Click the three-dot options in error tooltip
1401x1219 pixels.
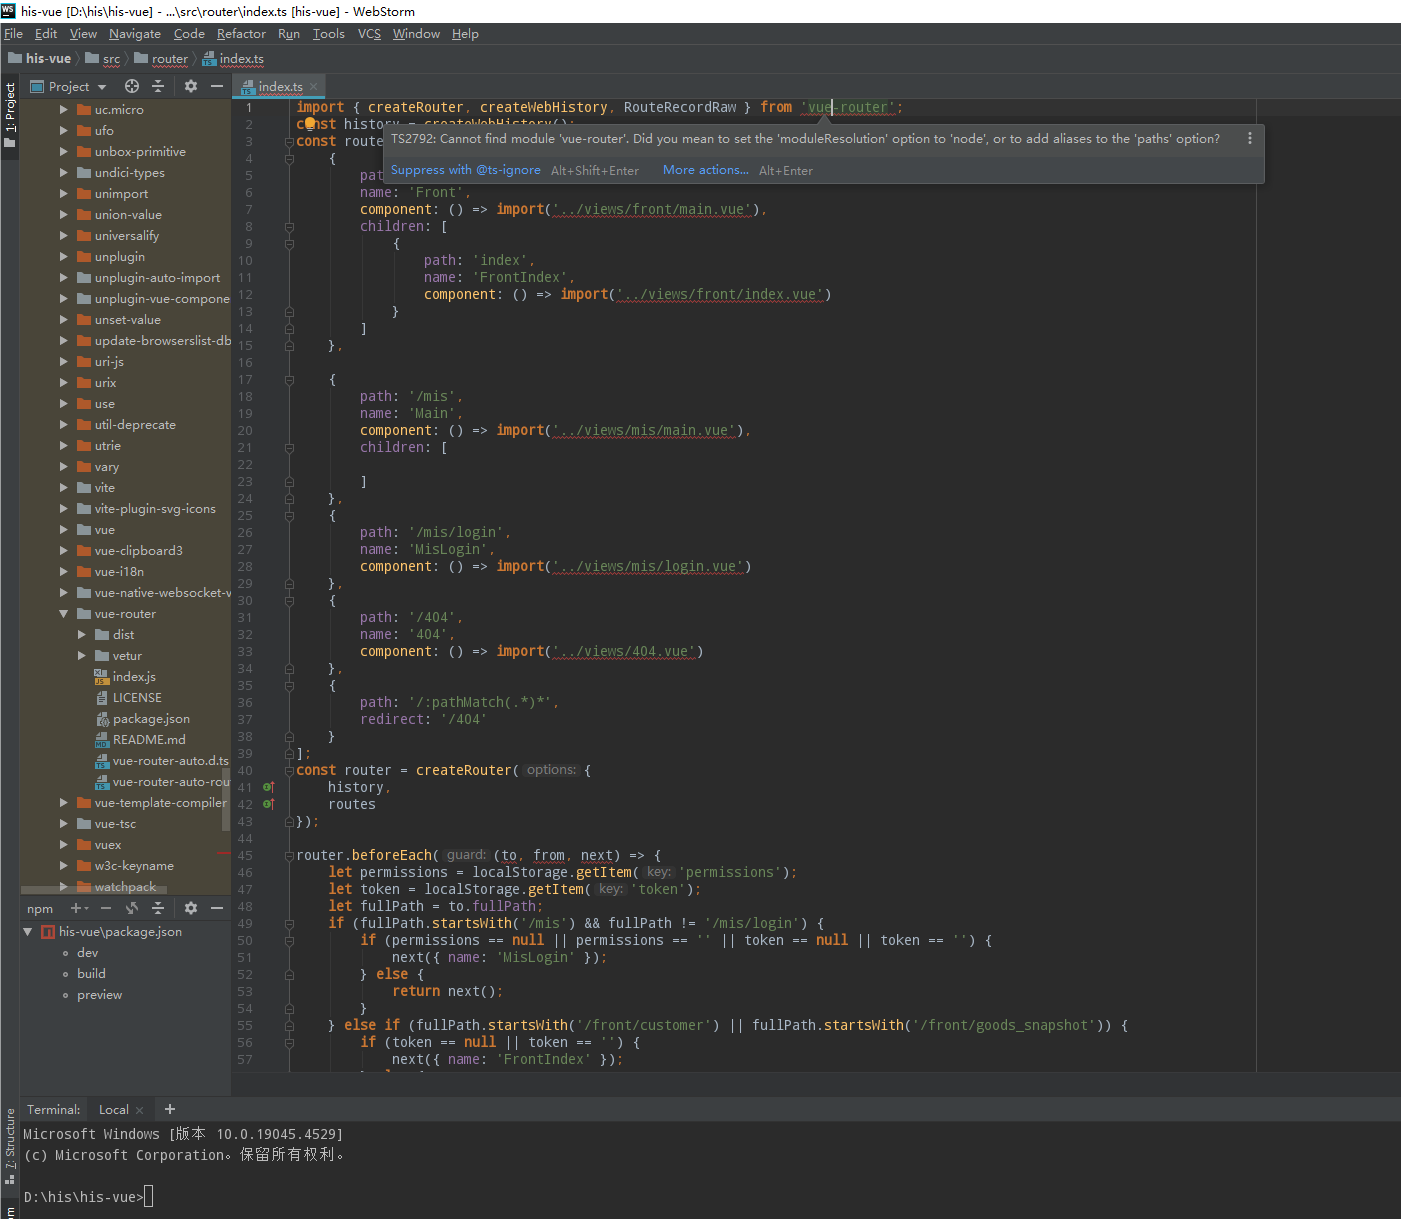(x=1250, y=139)
